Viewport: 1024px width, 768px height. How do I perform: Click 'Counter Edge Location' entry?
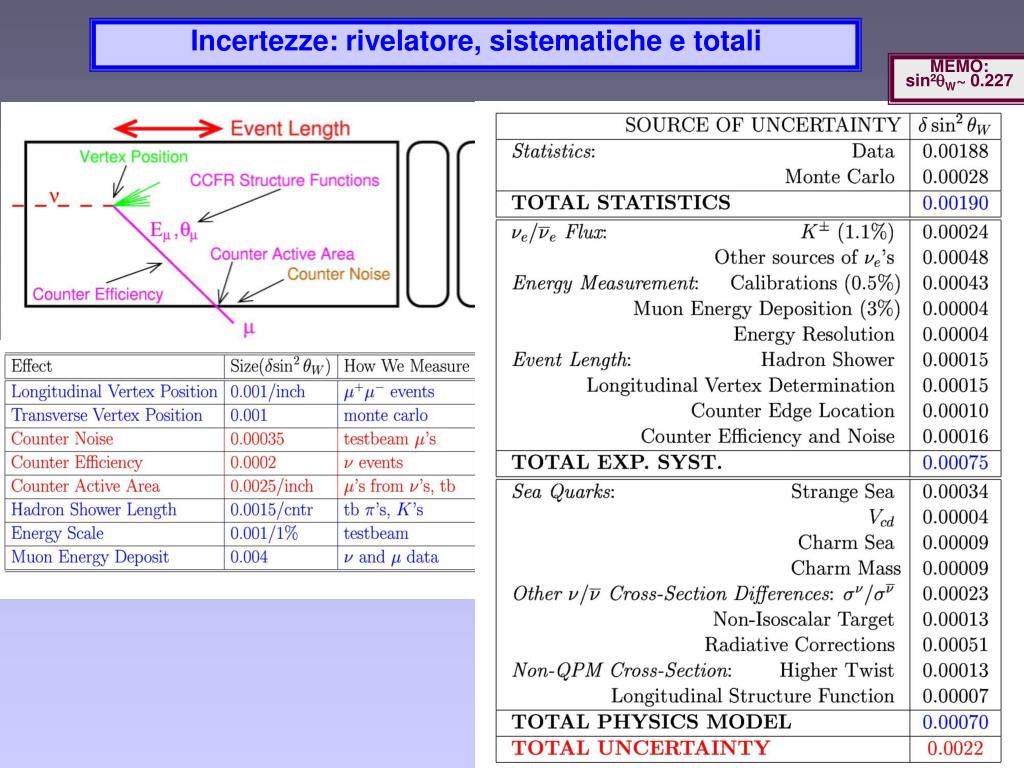[793, 411]
